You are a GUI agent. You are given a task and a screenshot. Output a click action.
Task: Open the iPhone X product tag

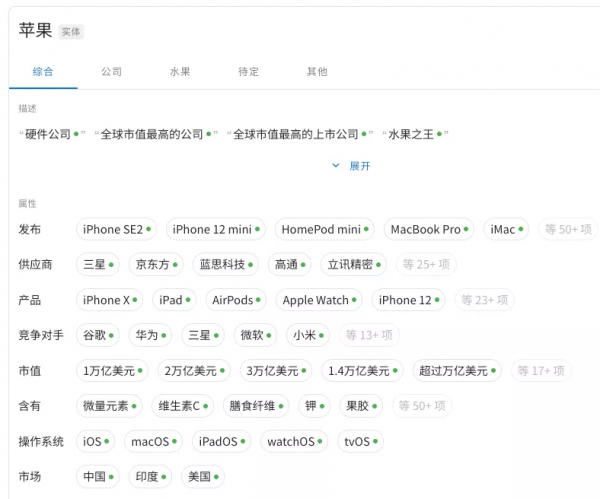(x=109, y=300)
